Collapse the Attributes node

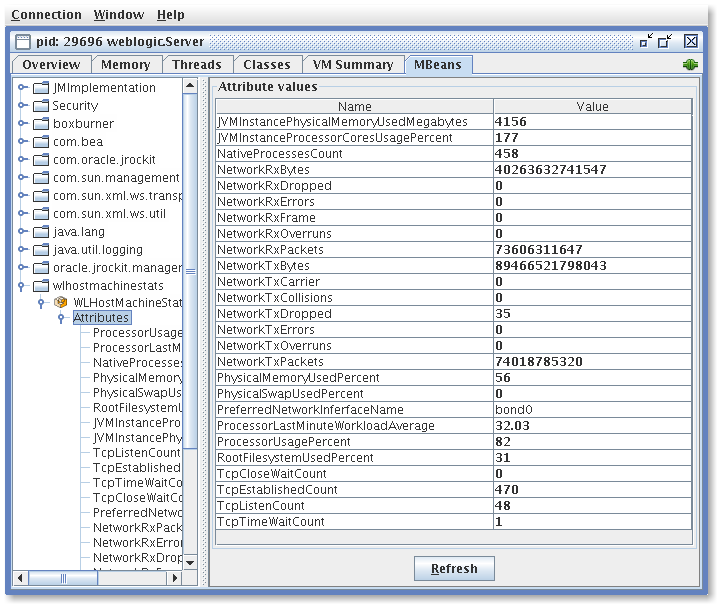click(x=61, y=318)
